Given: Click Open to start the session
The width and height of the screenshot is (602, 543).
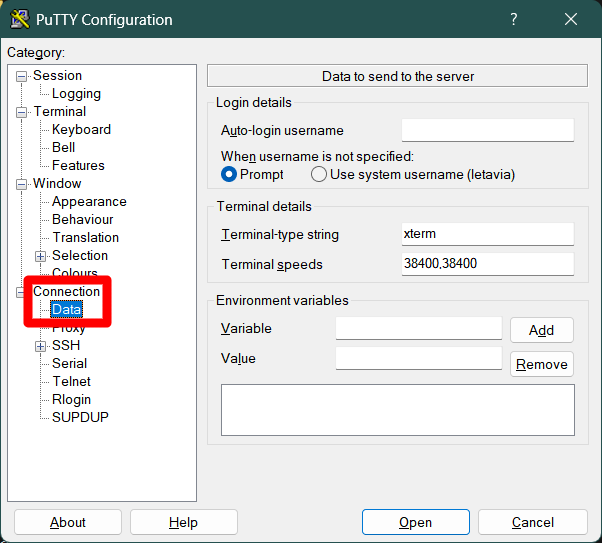Looking at the screenshot, I should [416, 522].
